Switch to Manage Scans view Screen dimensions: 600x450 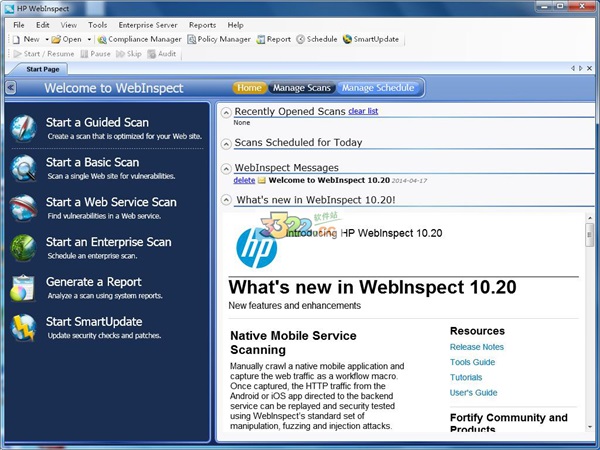(302, 88)
